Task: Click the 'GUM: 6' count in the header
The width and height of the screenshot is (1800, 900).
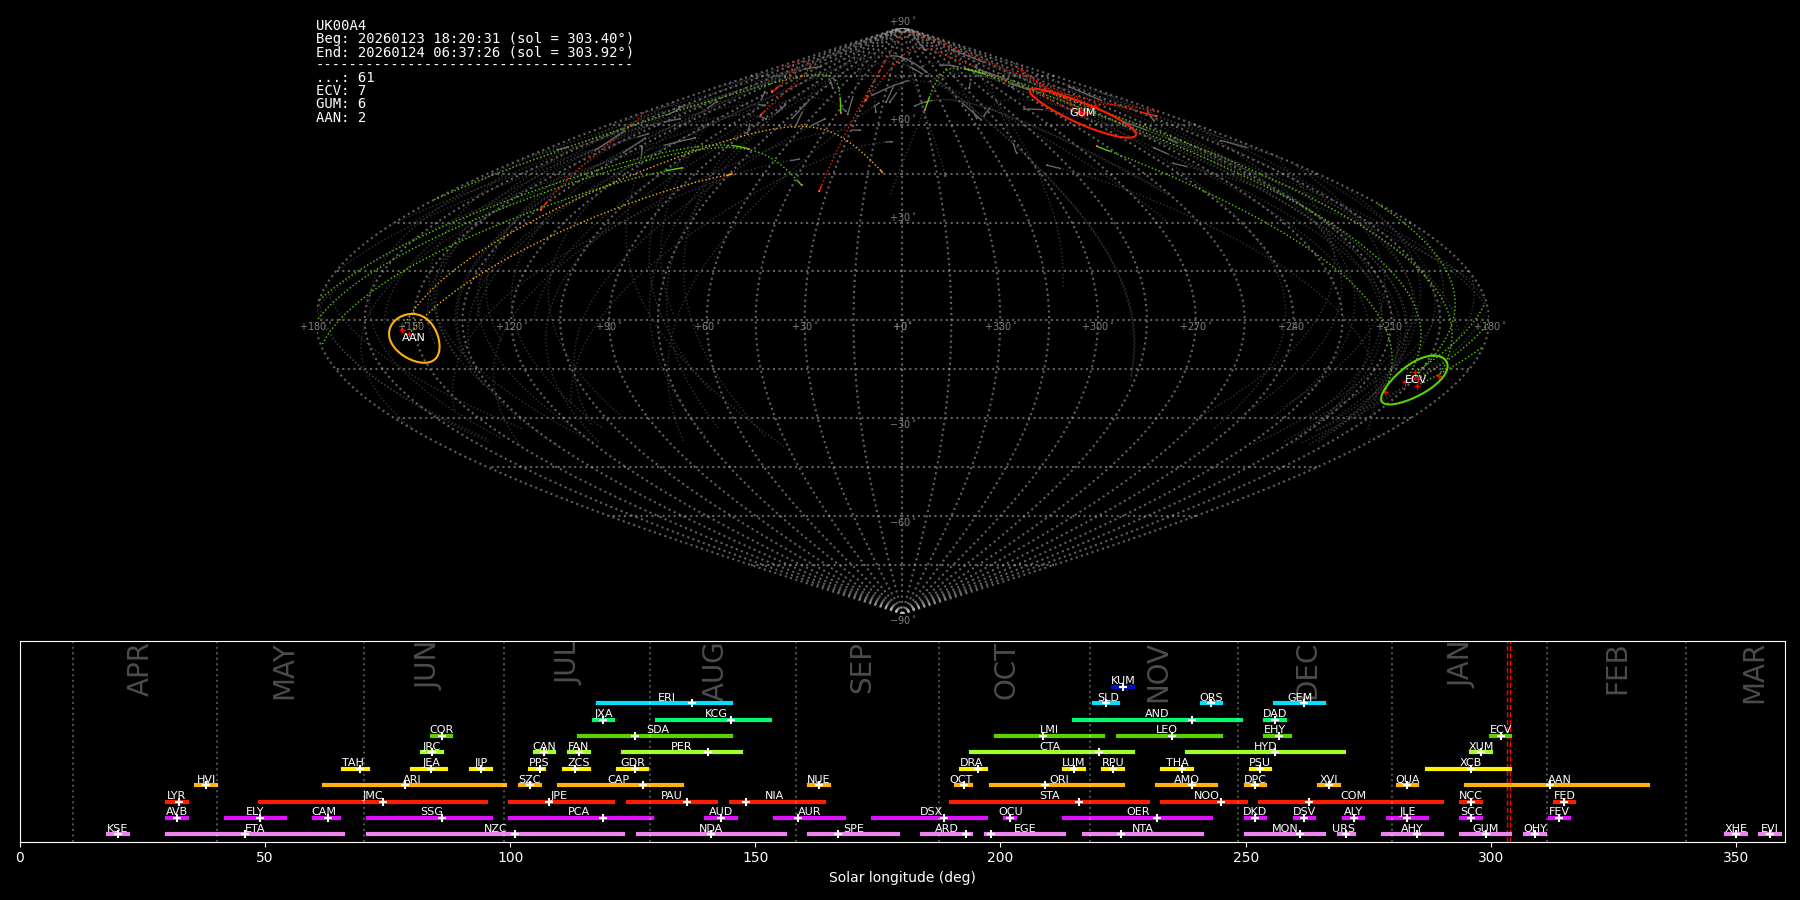Action: [341, 104]
